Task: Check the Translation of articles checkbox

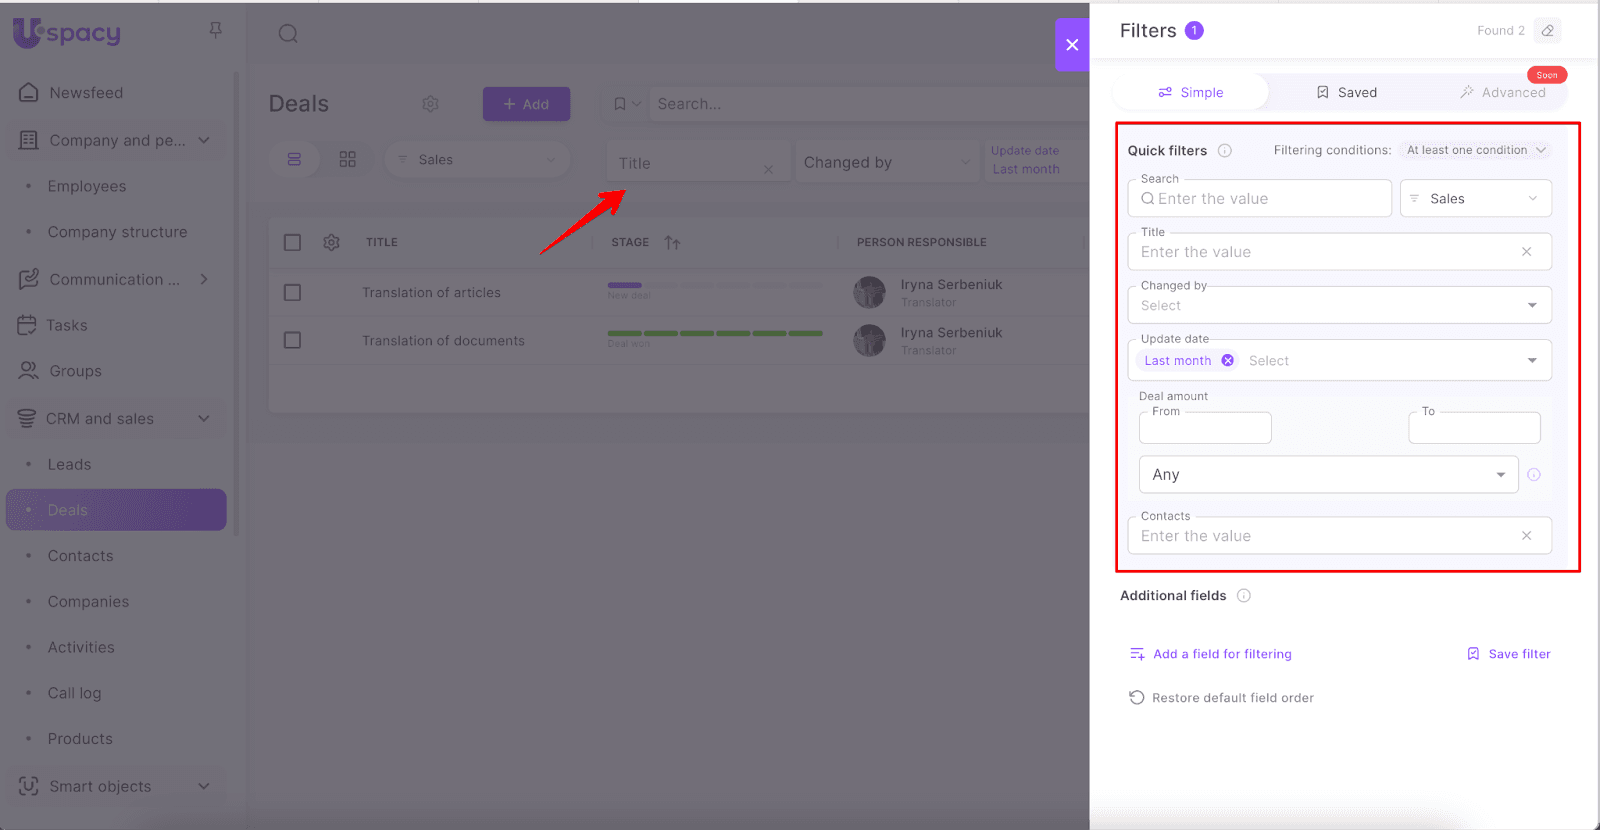Action: (292, 293)
